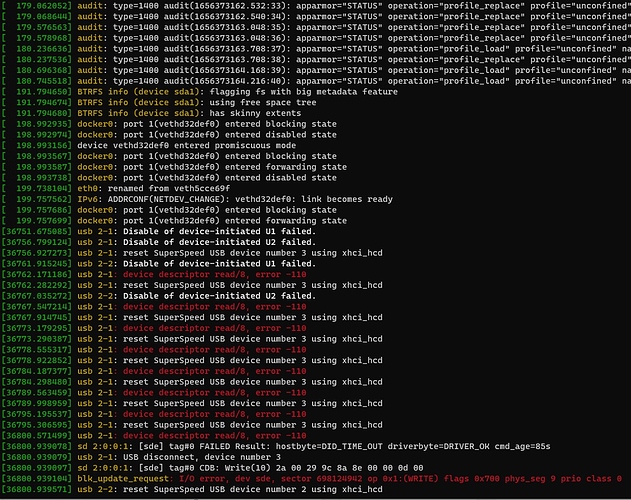Click the 'using free space tree' BTRFS line
Image resolution: width=631 pixels, height=500 pixels.
[159, 102]
